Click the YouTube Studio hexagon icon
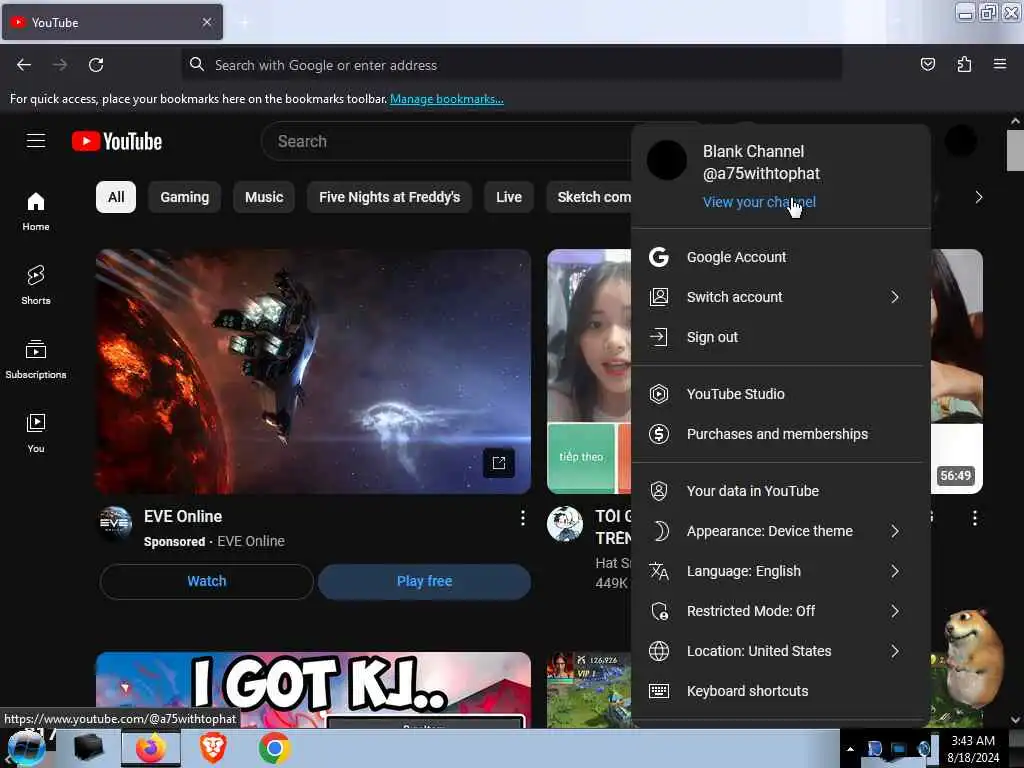This screenshot has height=768, width=1024. coord(659,394)
